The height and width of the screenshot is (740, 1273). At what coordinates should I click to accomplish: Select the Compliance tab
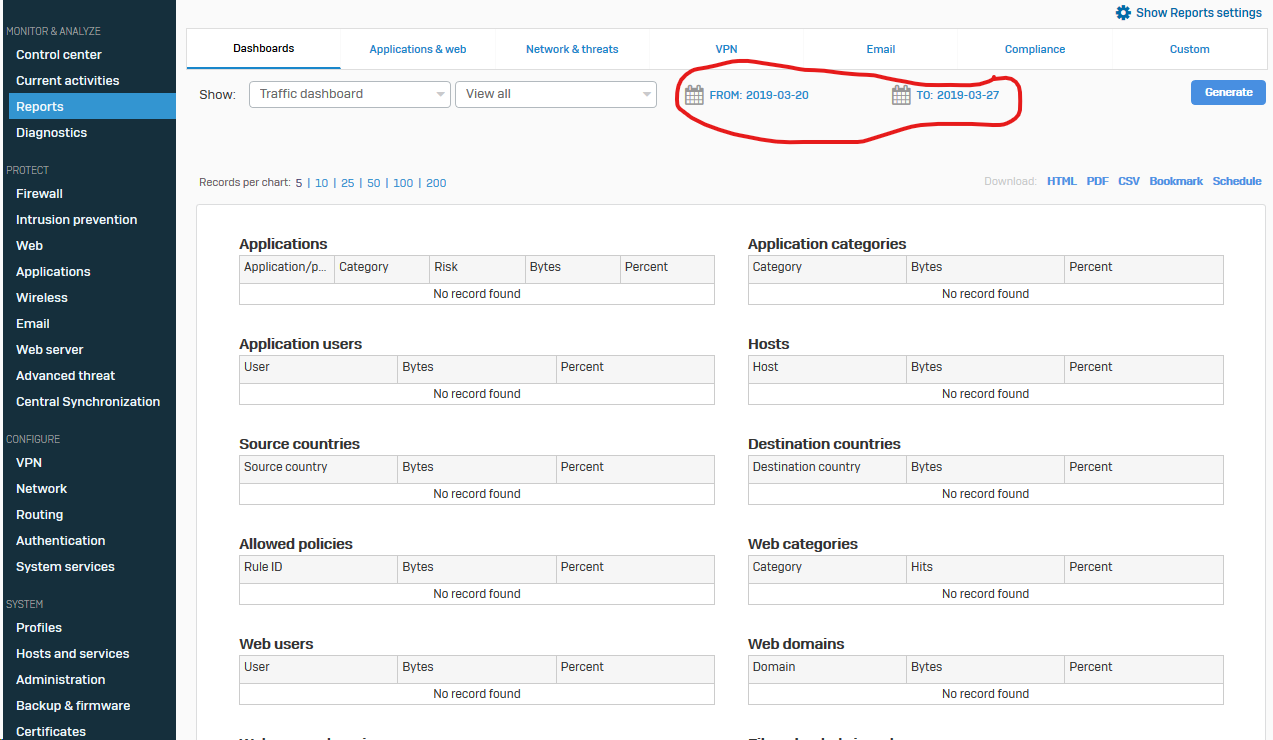1034,49
